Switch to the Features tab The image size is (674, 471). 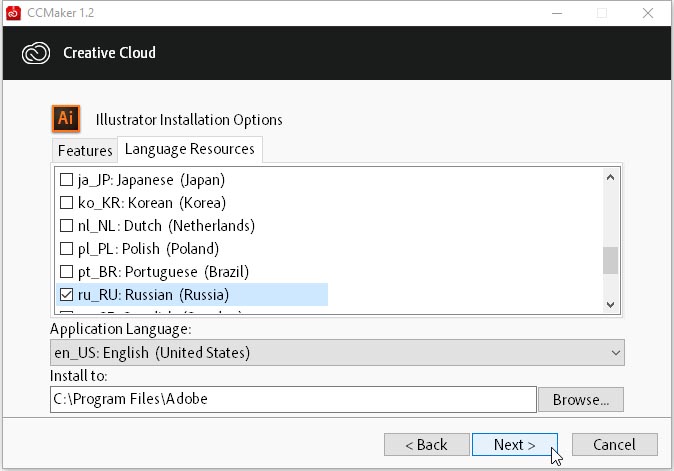point(85,151)
